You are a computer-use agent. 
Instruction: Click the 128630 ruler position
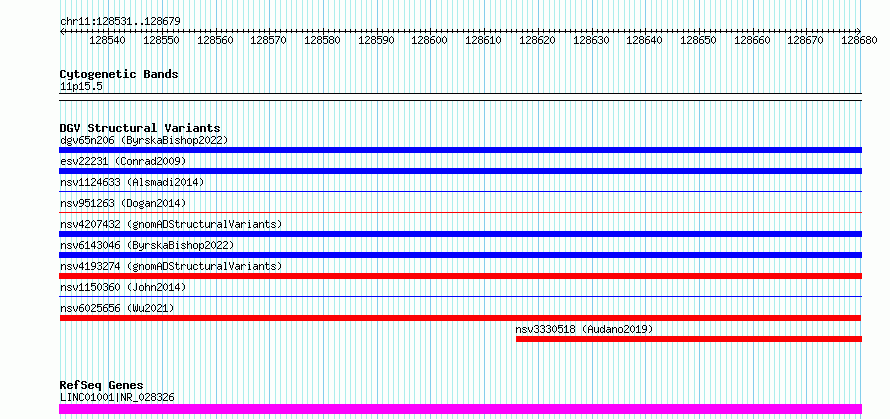click(x=591, y=40)
